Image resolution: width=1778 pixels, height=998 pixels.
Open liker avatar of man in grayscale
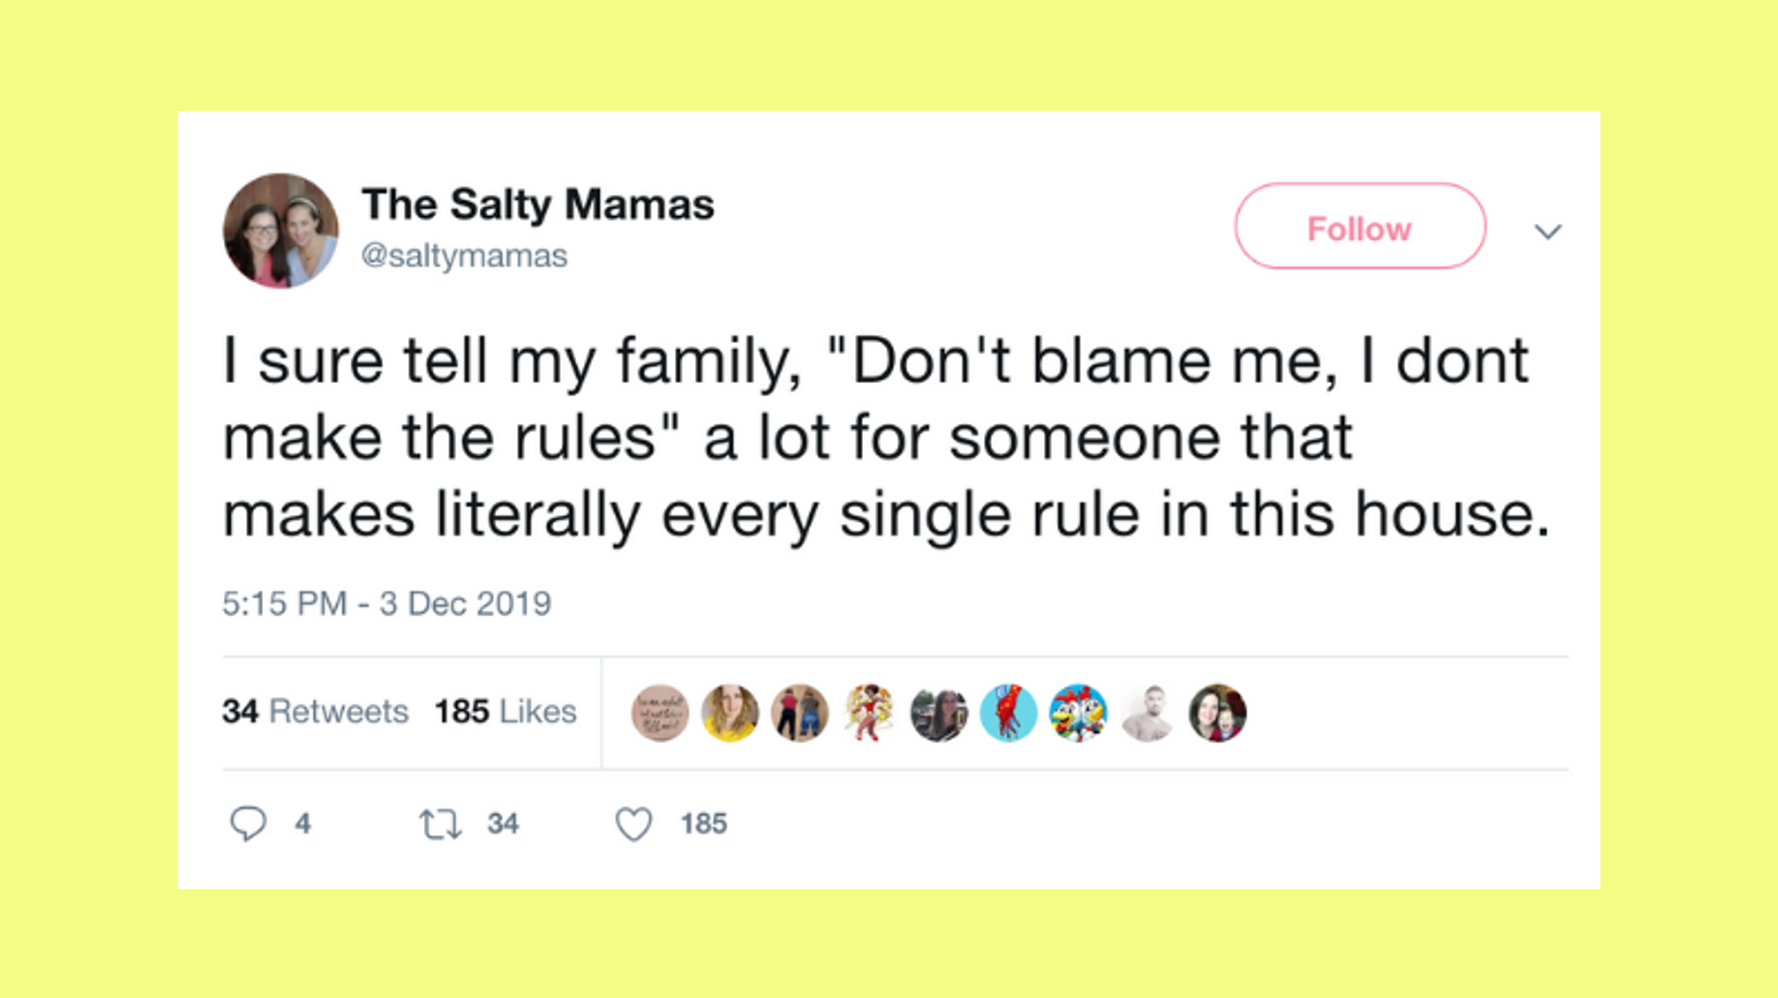[x=1147, y=713]
